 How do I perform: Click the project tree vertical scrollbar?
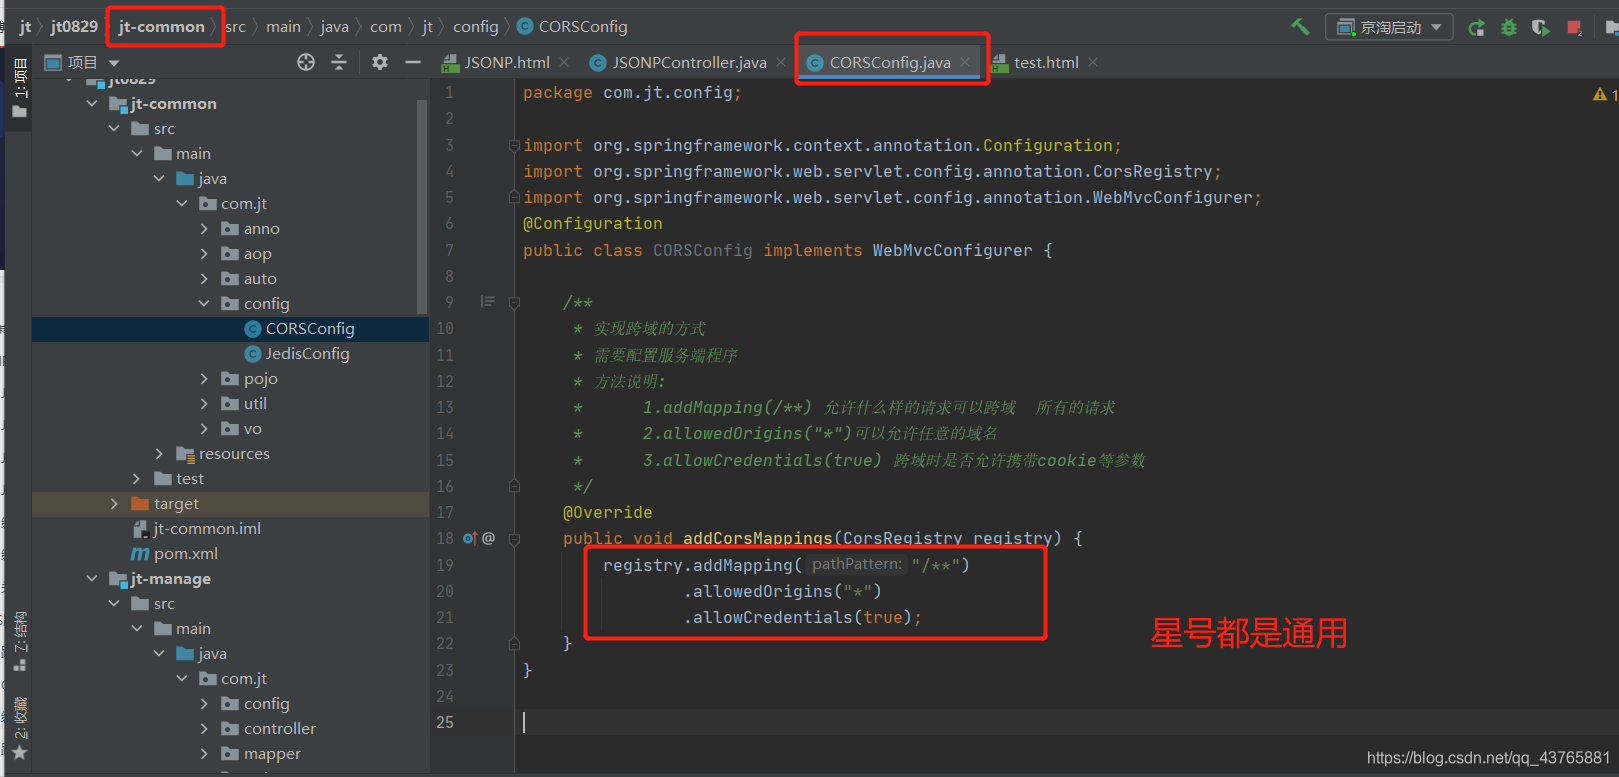(x=422, y=205)
